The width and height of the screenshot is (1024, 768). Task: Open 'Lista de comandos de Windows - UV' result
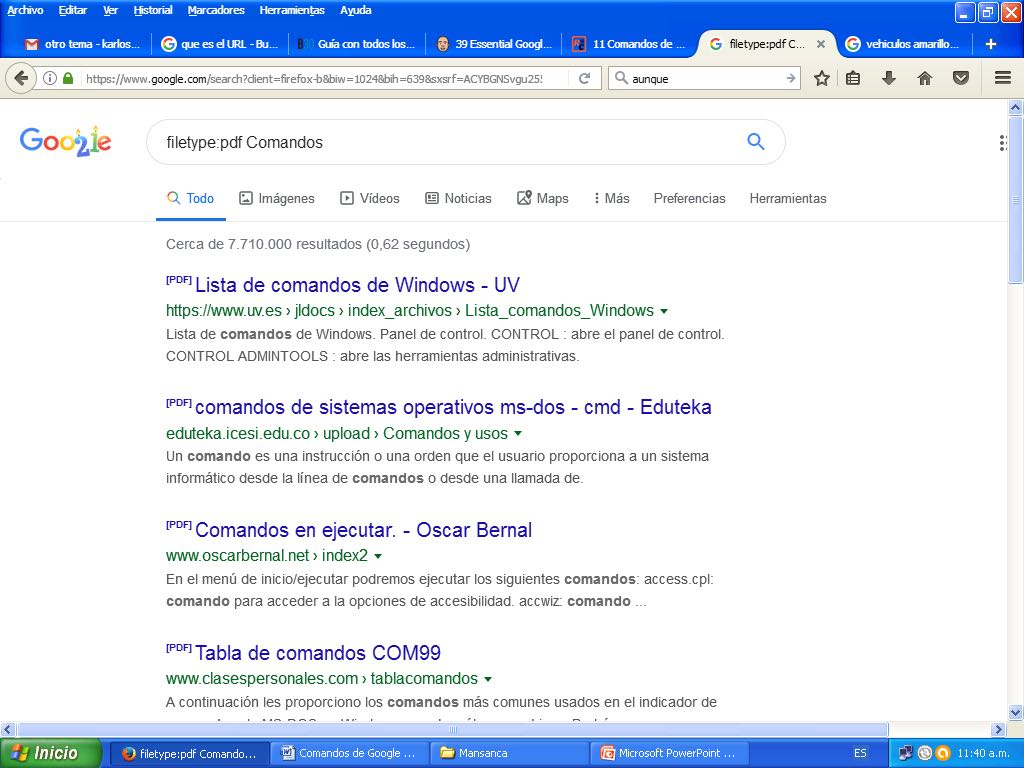click(x=357, y=285)
